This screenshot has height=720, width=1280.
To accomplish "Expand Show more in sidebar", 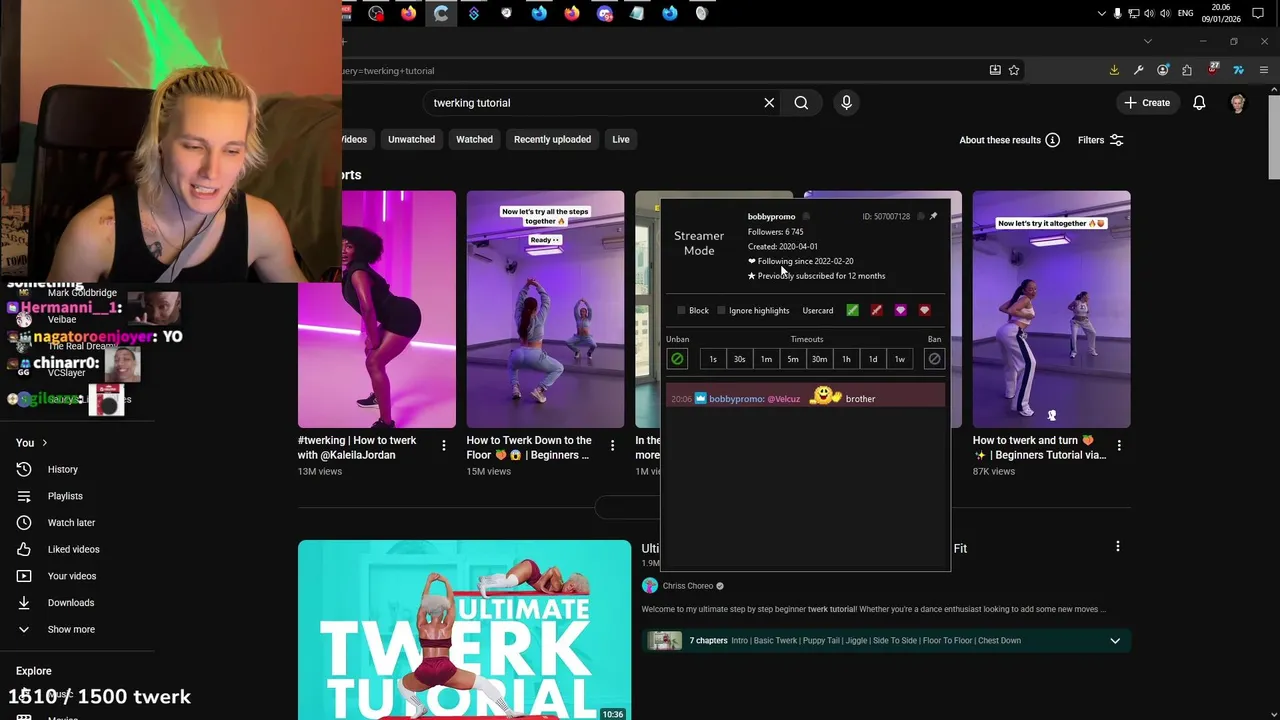I will coord(71,629).
